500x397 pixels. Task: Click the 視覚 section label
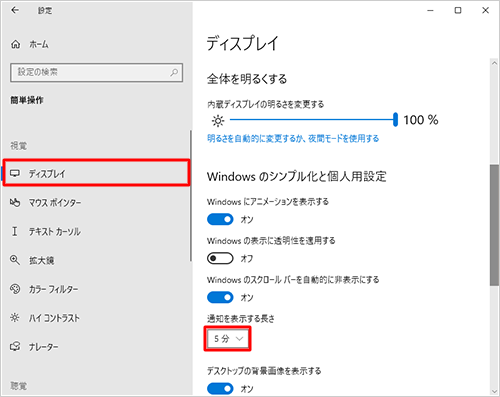click(x=19, y=146)
